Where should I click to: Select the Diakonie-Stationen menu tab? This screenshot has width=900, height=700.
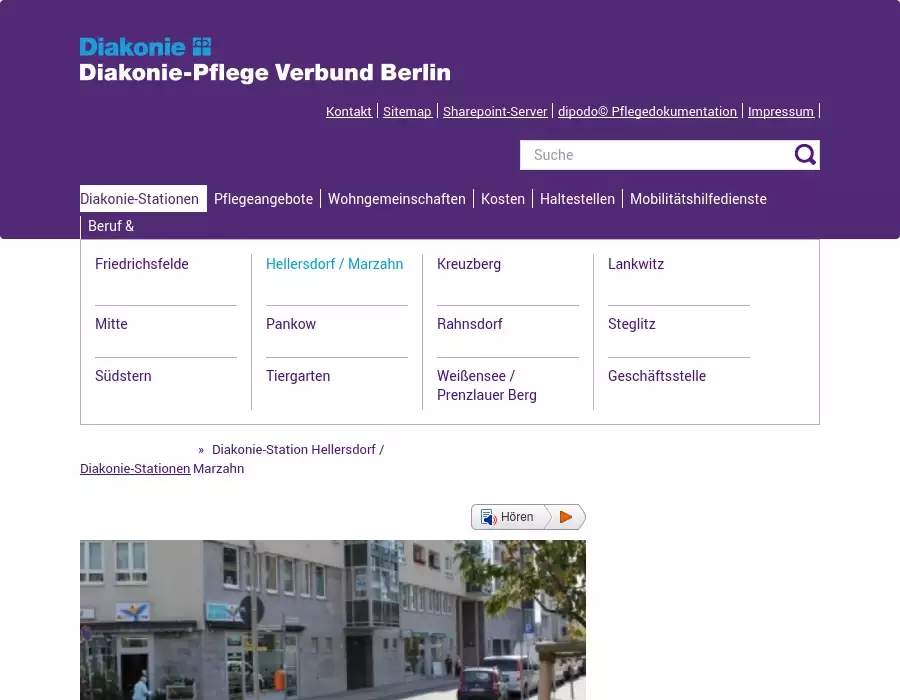point(140,199)
